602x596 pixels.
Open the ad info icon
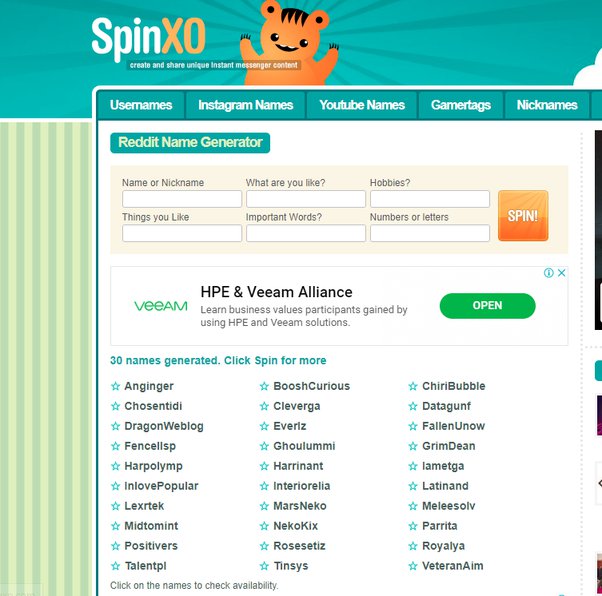tap(549, 273)
